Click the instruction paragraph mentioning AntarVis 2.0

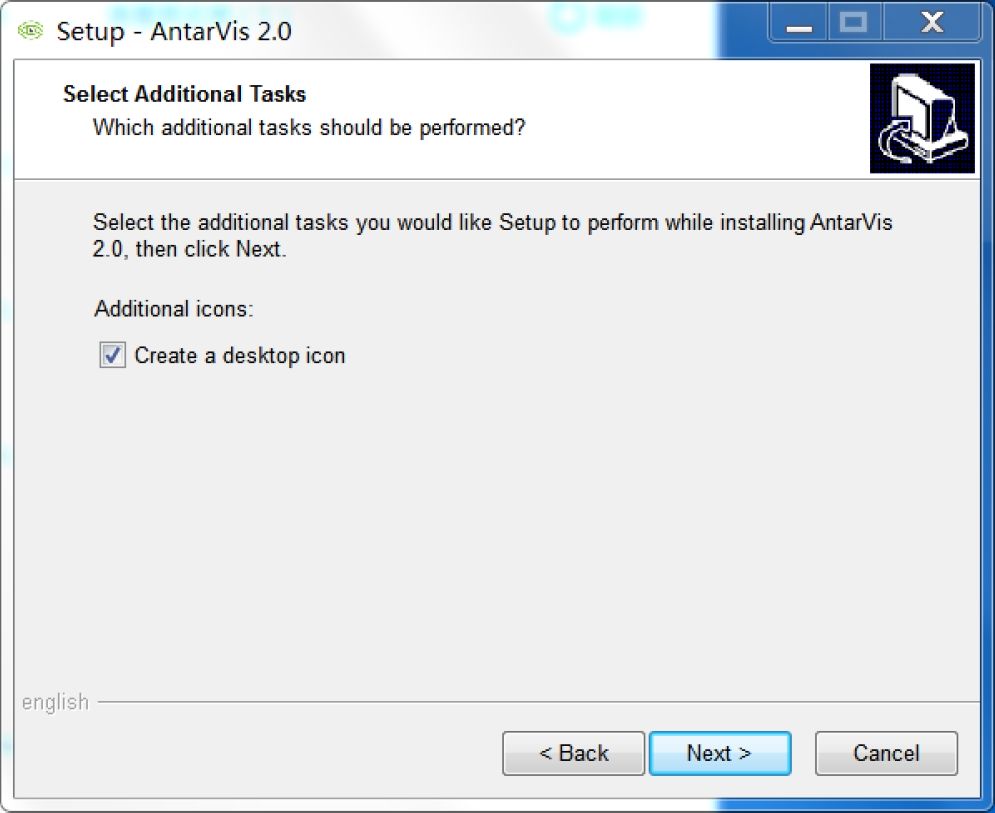[x=490, y=236]
